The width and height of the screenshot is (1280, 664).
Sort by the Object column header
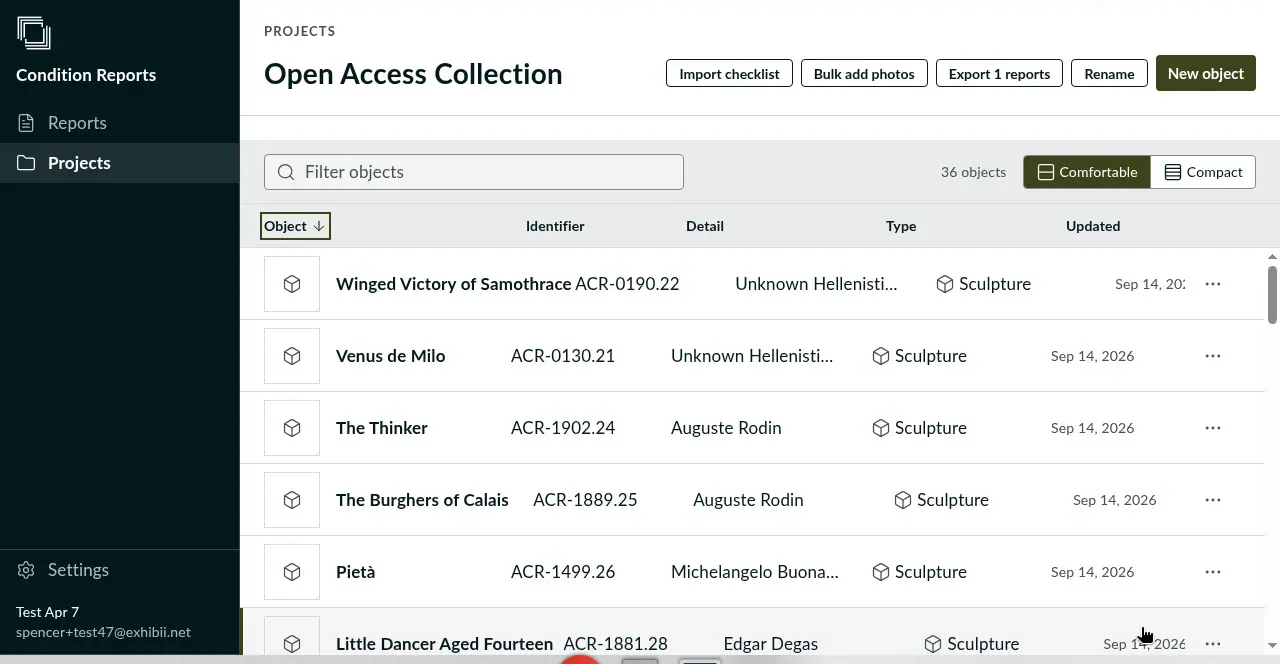[x=295, y=226]
